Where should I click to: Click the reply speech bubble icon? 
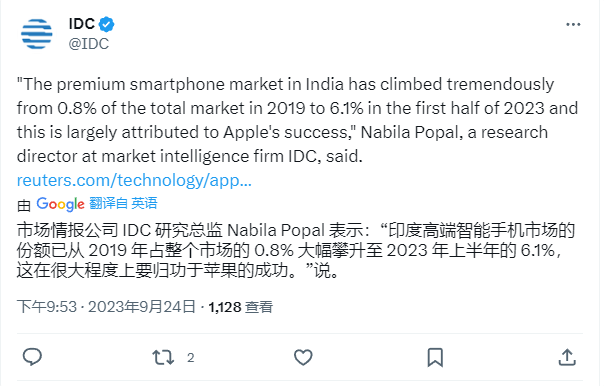[32, 357]
